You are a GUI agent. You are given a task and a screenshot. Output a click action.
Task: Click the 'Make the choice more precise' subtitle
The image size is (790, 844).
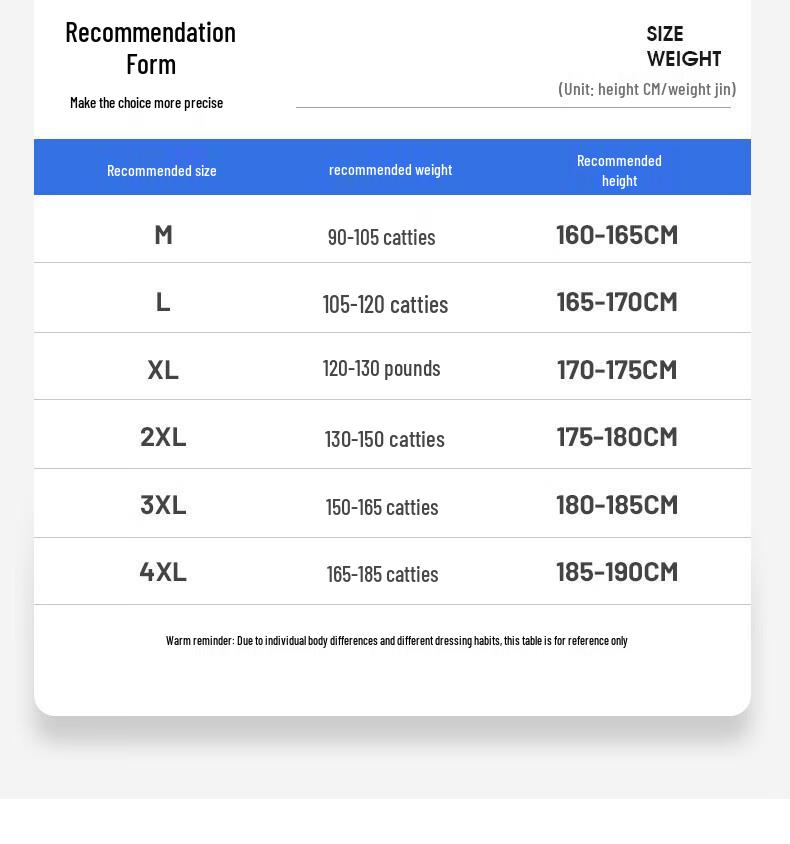(146, 103)
